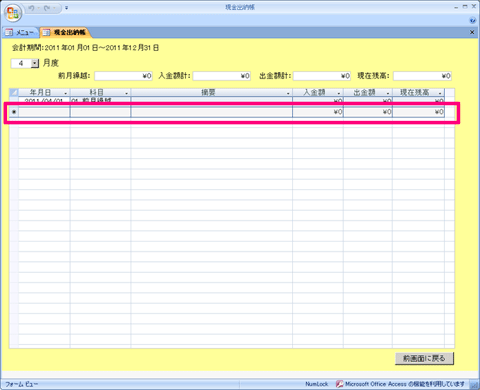Open the 入金額 column filter dropdown
Image resolution: width=480 pixels, height=390 pixels.
click(x=339, y=93)
